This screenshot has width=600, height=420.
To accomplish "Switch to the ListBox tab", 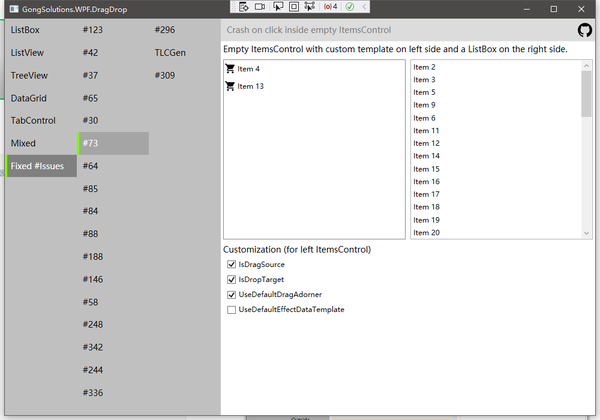I will point(41,30).
